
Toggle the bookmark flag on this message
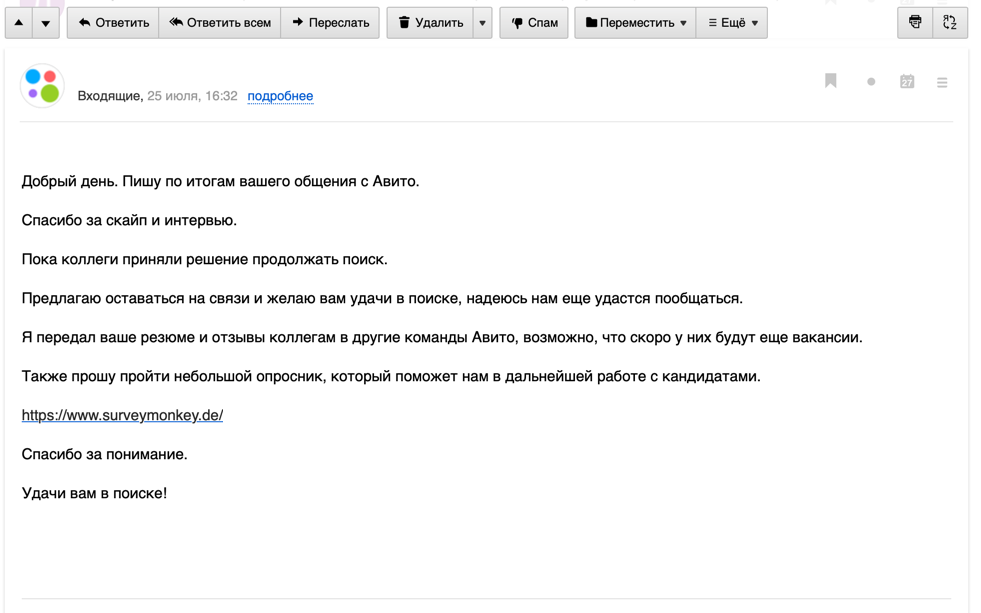[x=830, y=82]
